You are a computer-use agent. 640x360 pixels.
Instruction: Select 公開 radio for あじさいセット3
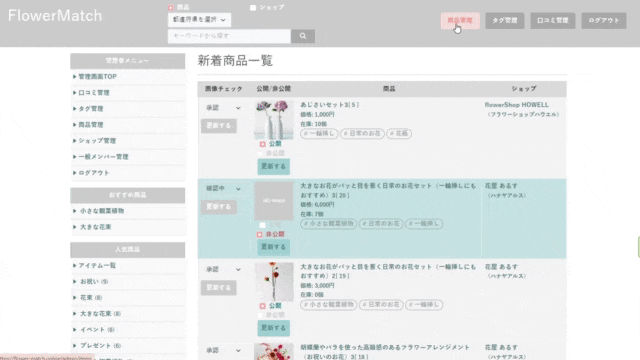coord(262,144)
